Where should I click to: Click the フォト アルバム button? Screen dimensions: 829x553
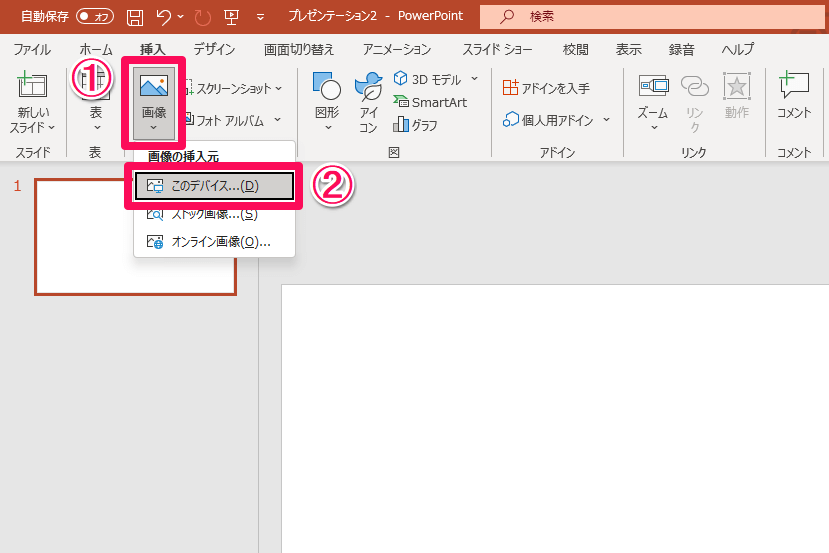click(x=224, y=120)
